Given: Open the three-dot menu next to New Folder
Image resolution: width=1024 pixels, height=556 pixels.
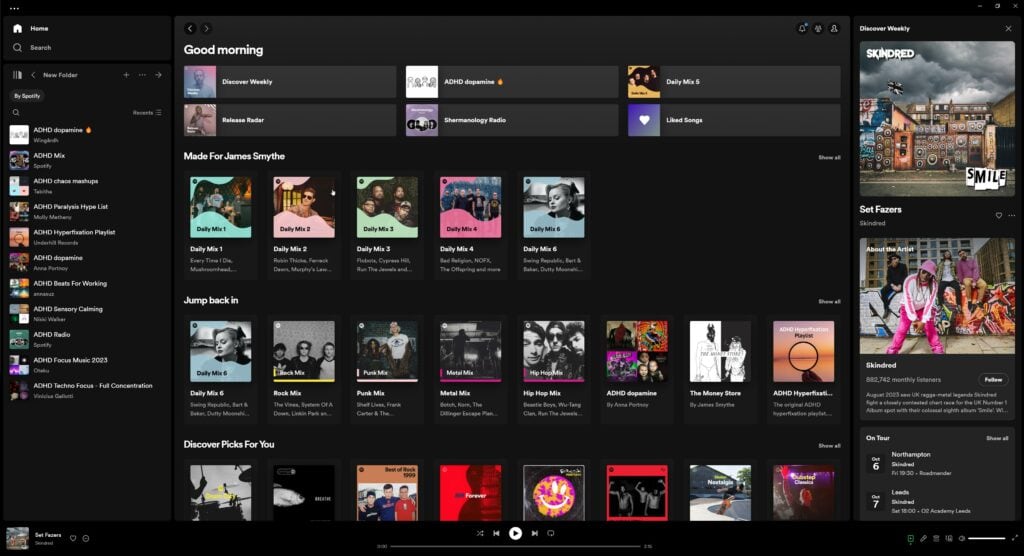Looking at the screenshot, I should [x=142, y=75].
